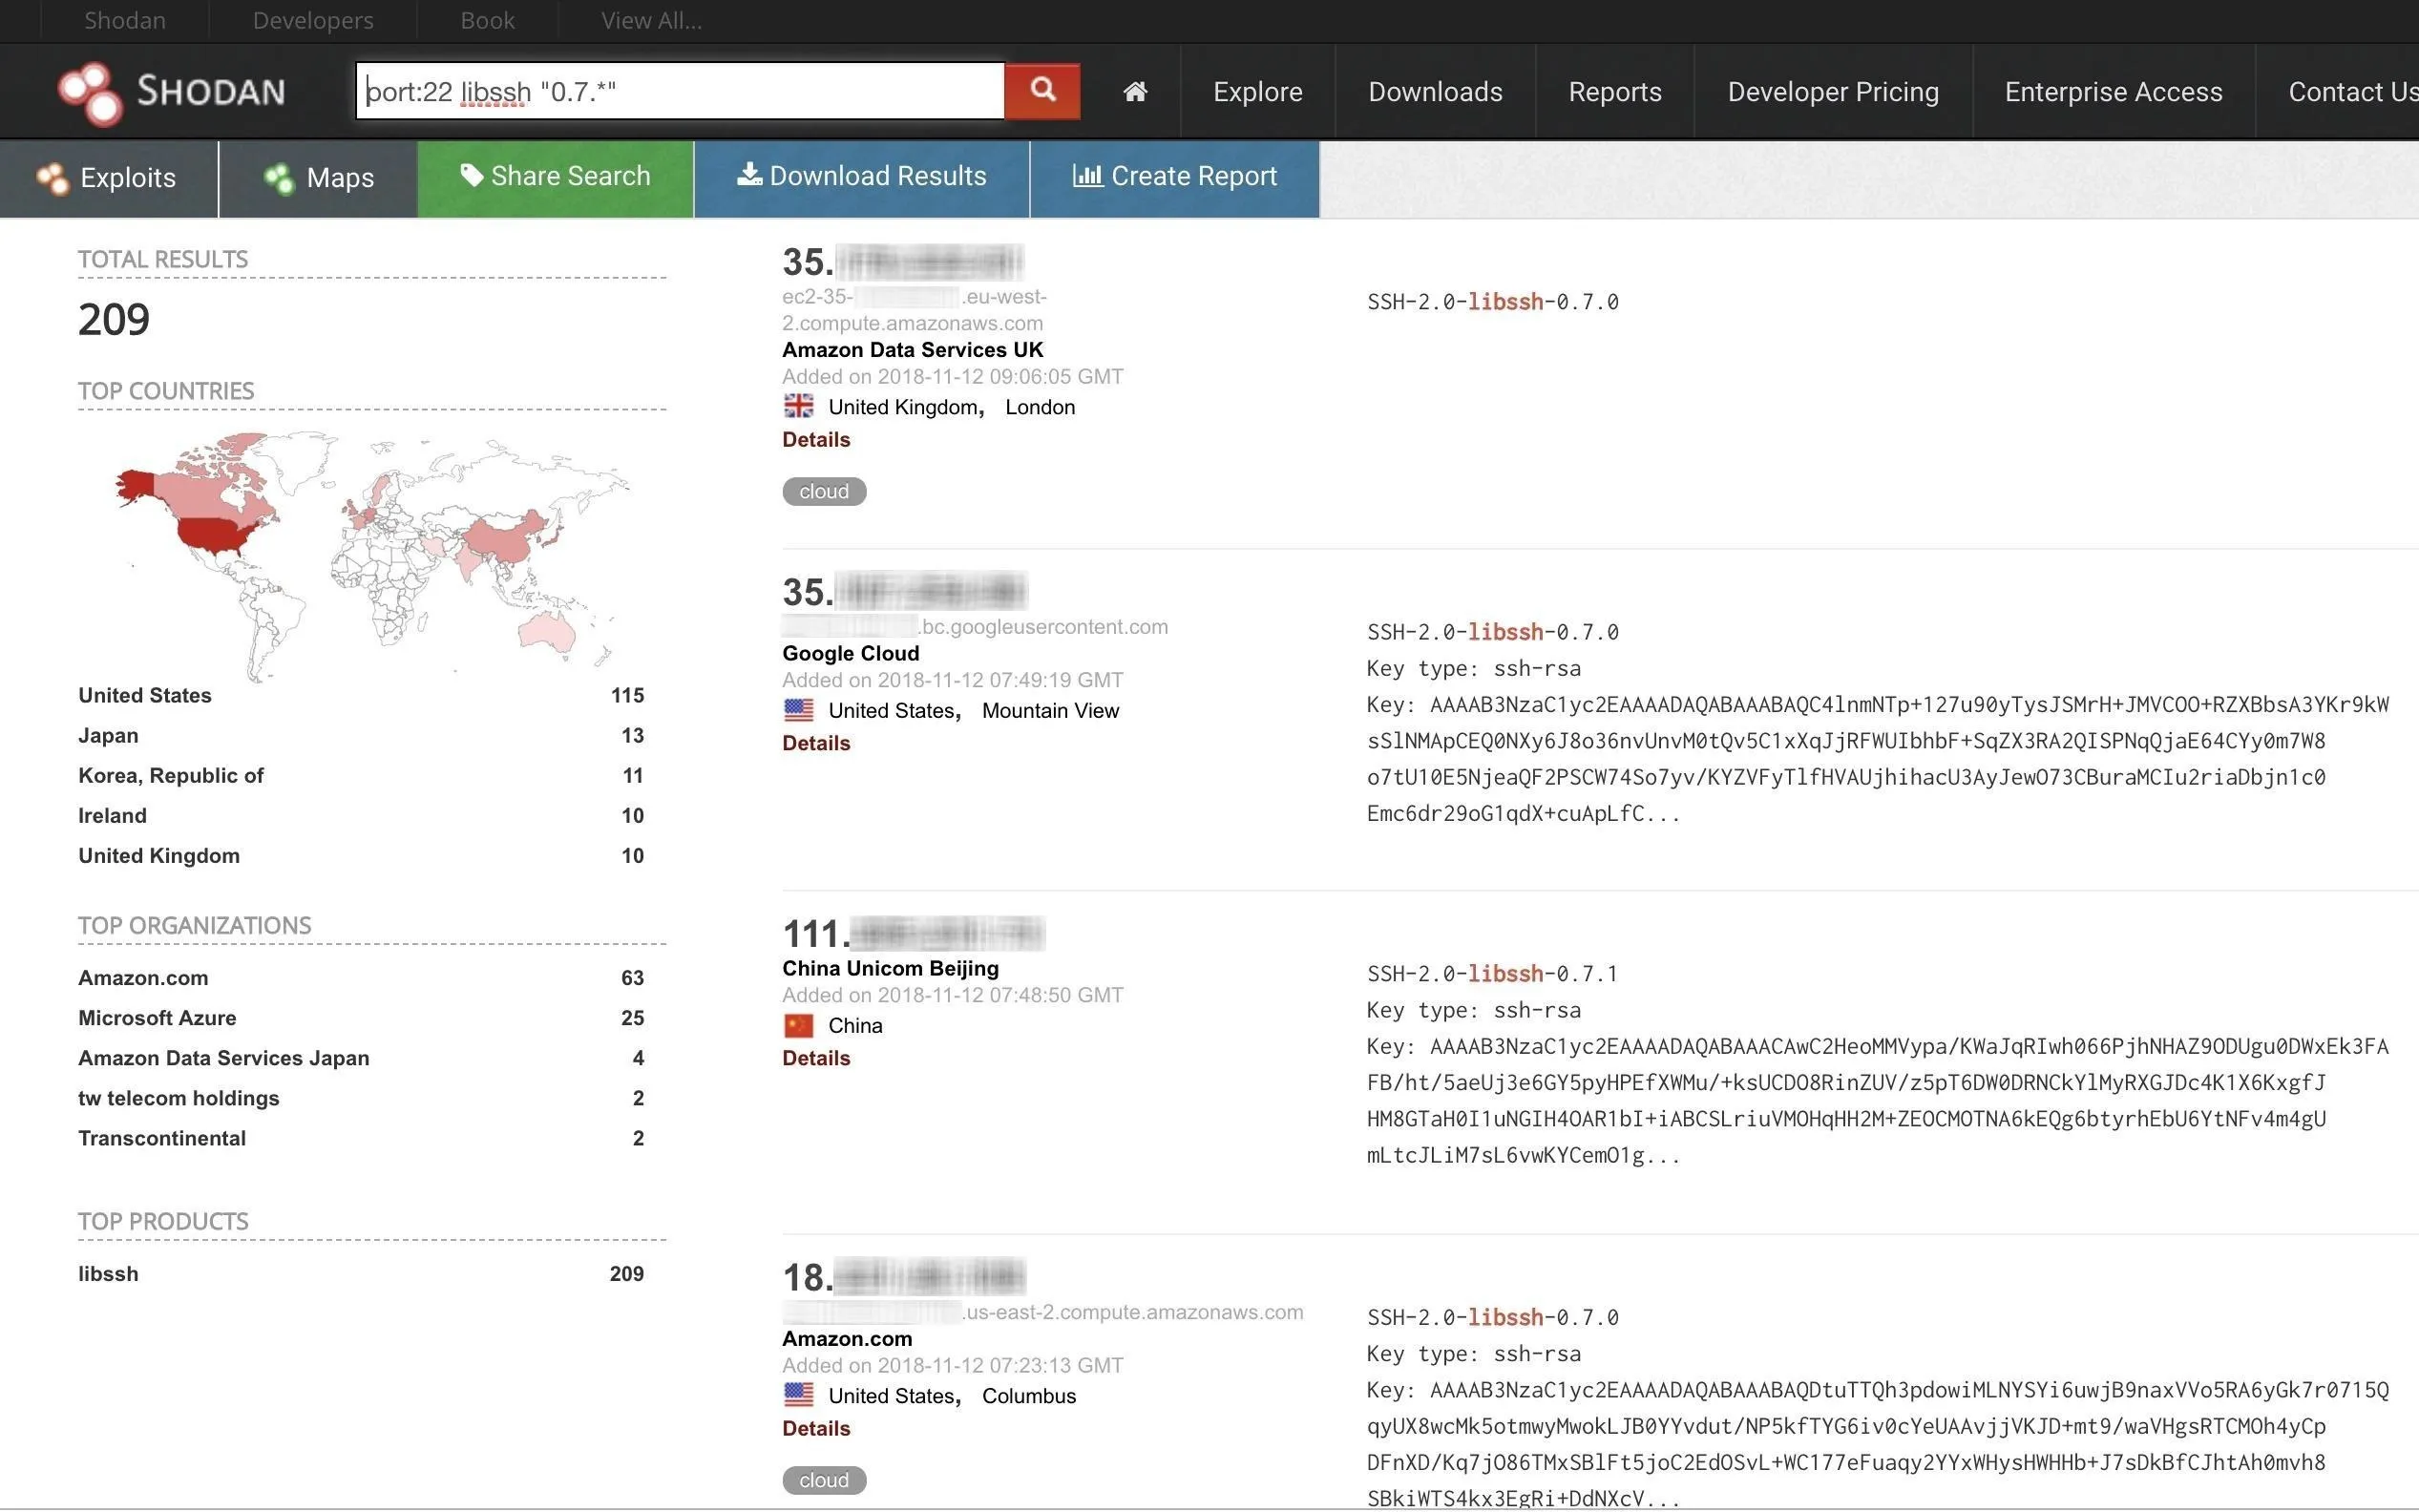Filter by Japan country
Image resolution: width=2419 pixels, height=1512 pixels.
pos(108,735)
